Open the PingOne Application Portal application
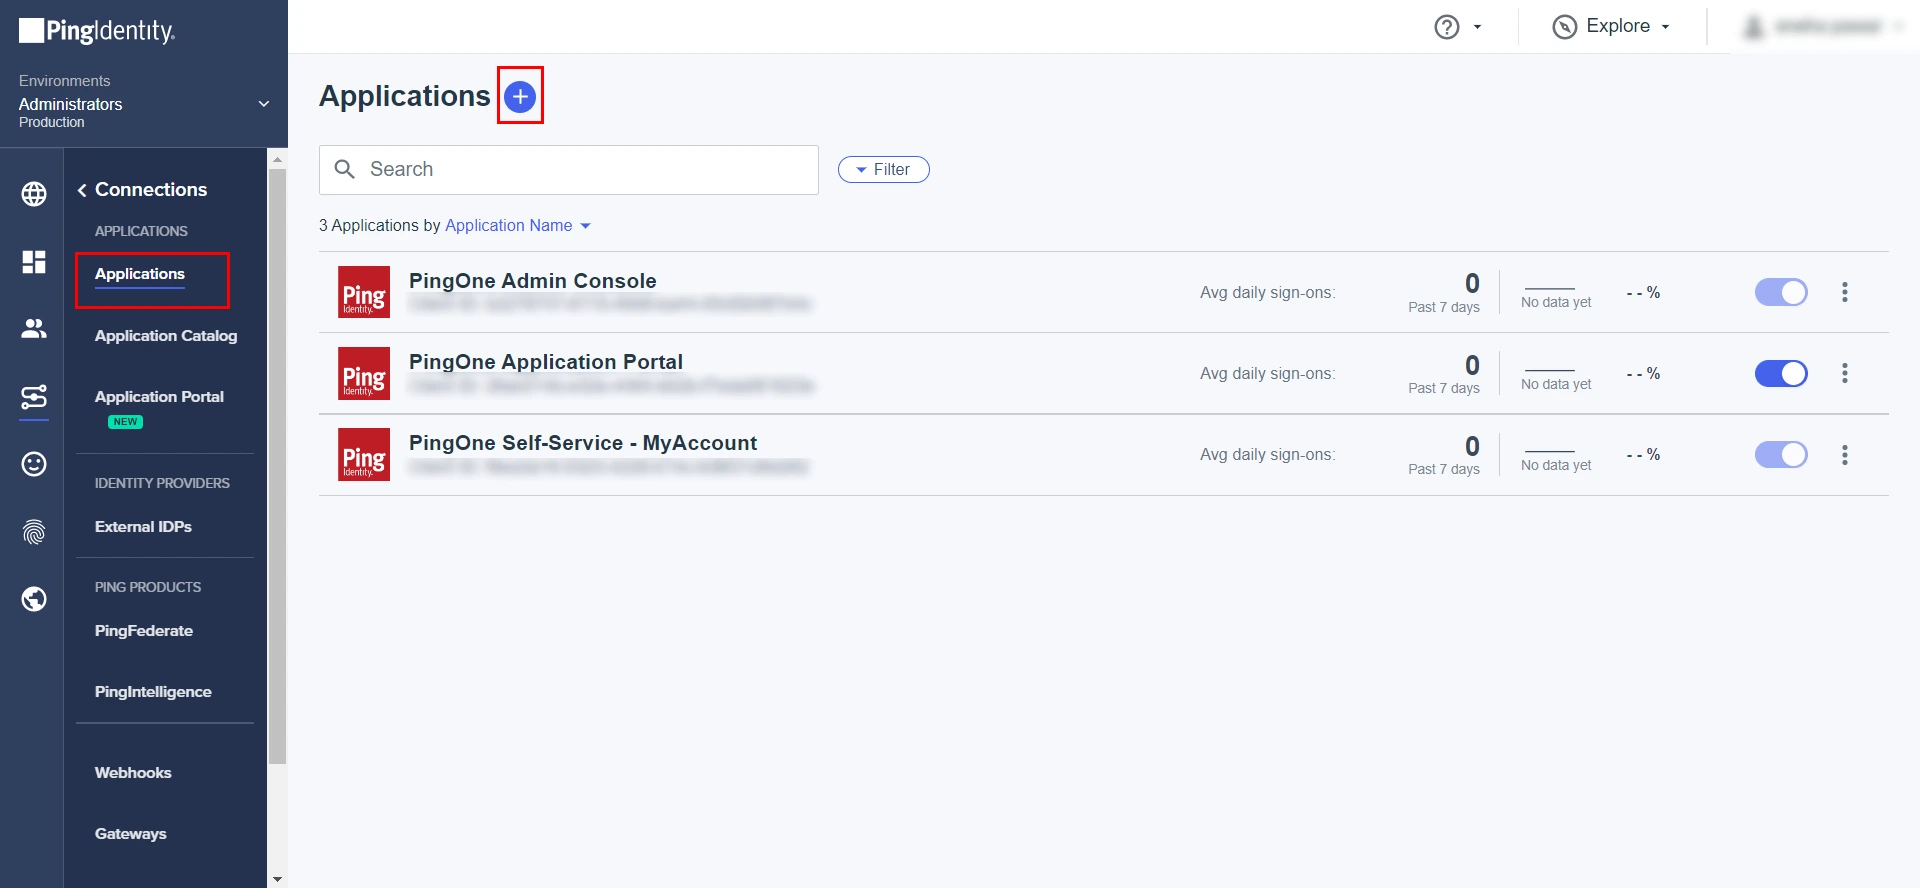1920x888 pixels. tap(546, 362)
